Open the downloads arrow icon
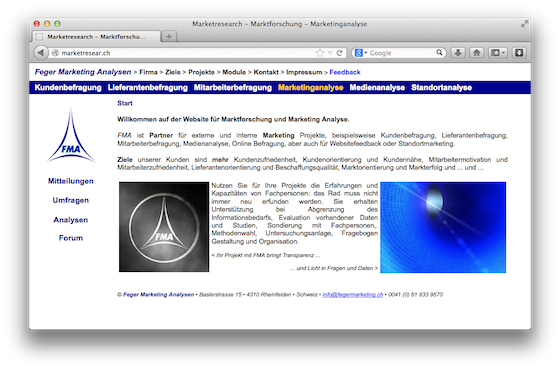Image resolution: width=560 pixels, height=370 pixels. [458, 53]
